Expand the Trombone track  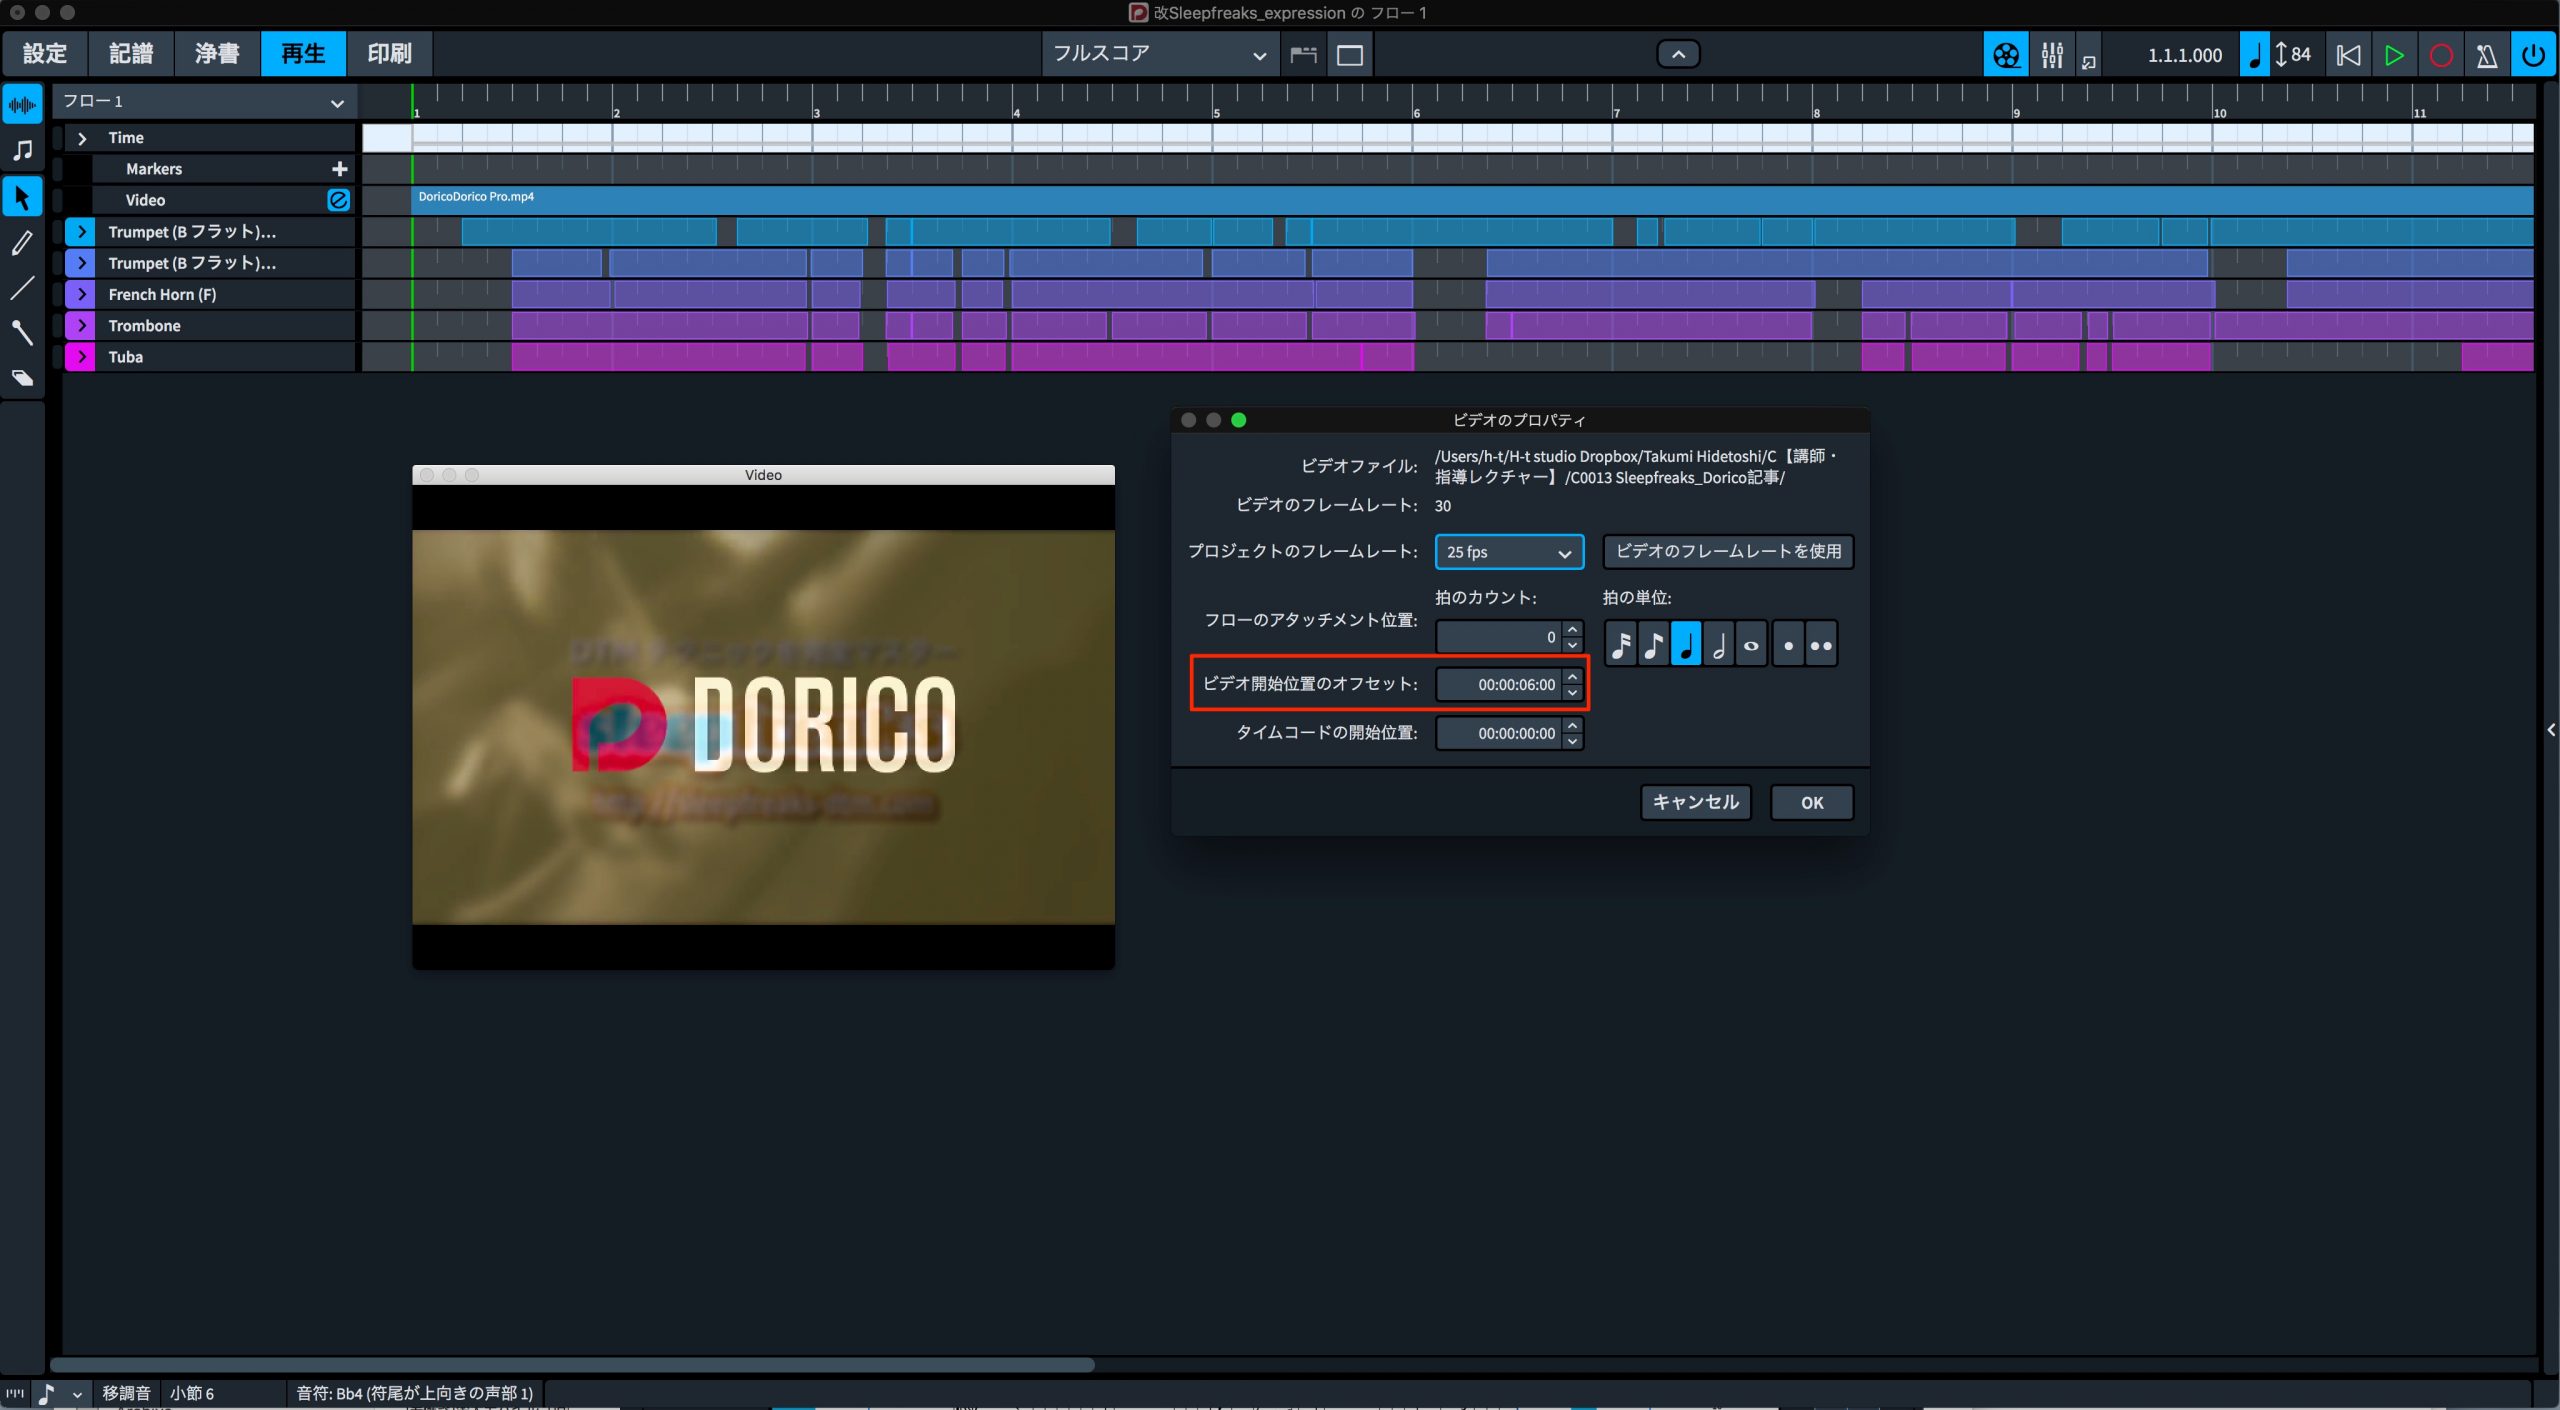coord(81,326)
